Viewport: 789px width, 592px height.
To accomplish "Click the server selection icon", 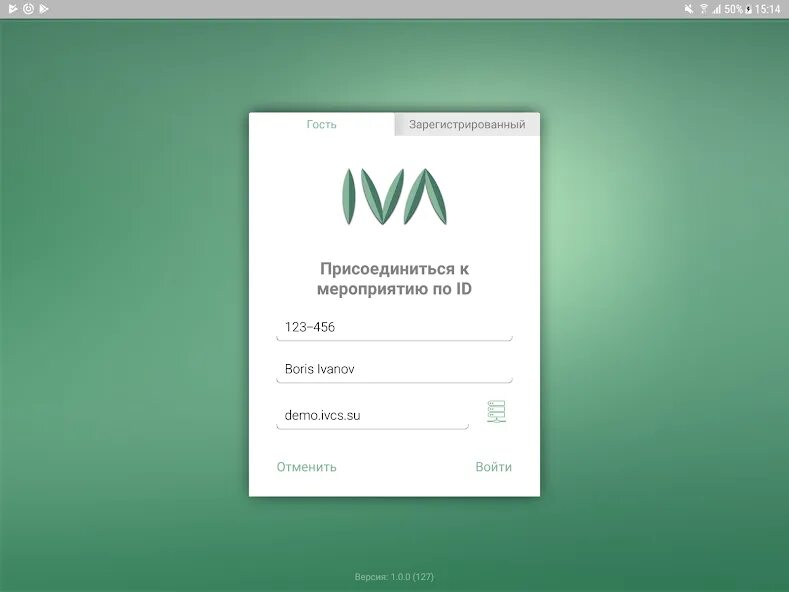I will (497, 412).
